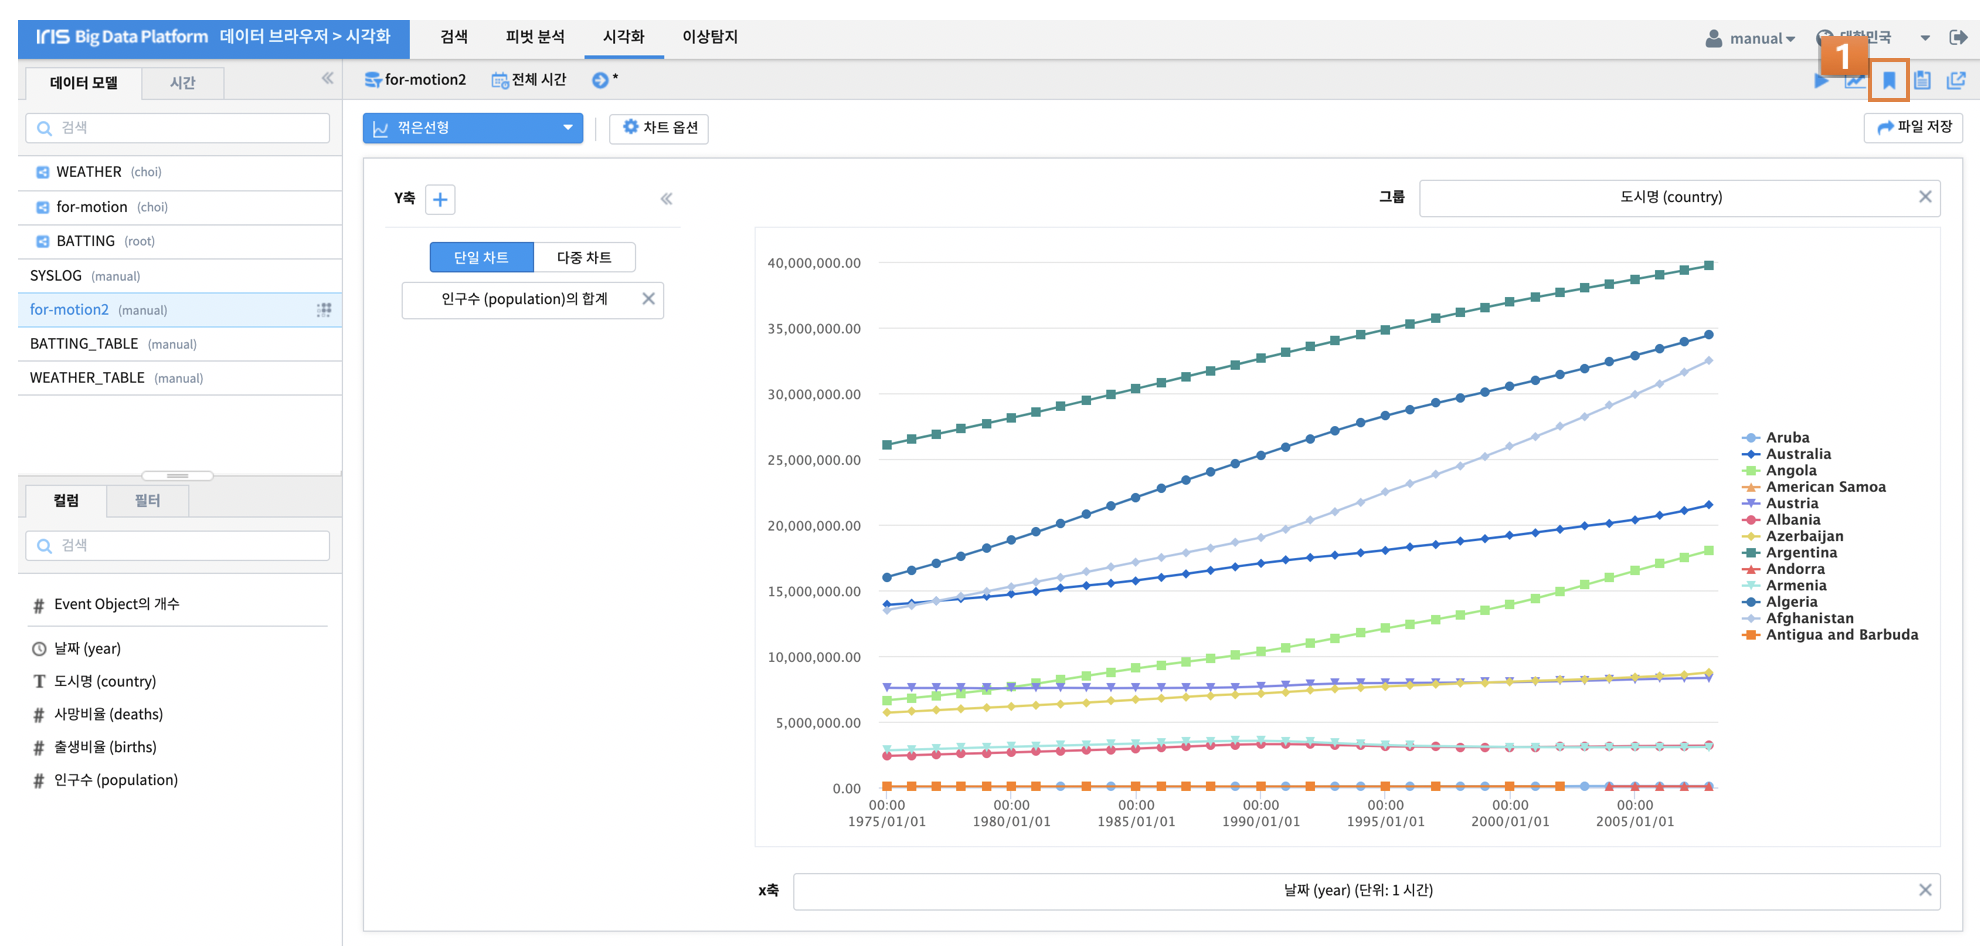Click the blue arrow icon next to asterisk

[x=600, y=80]
